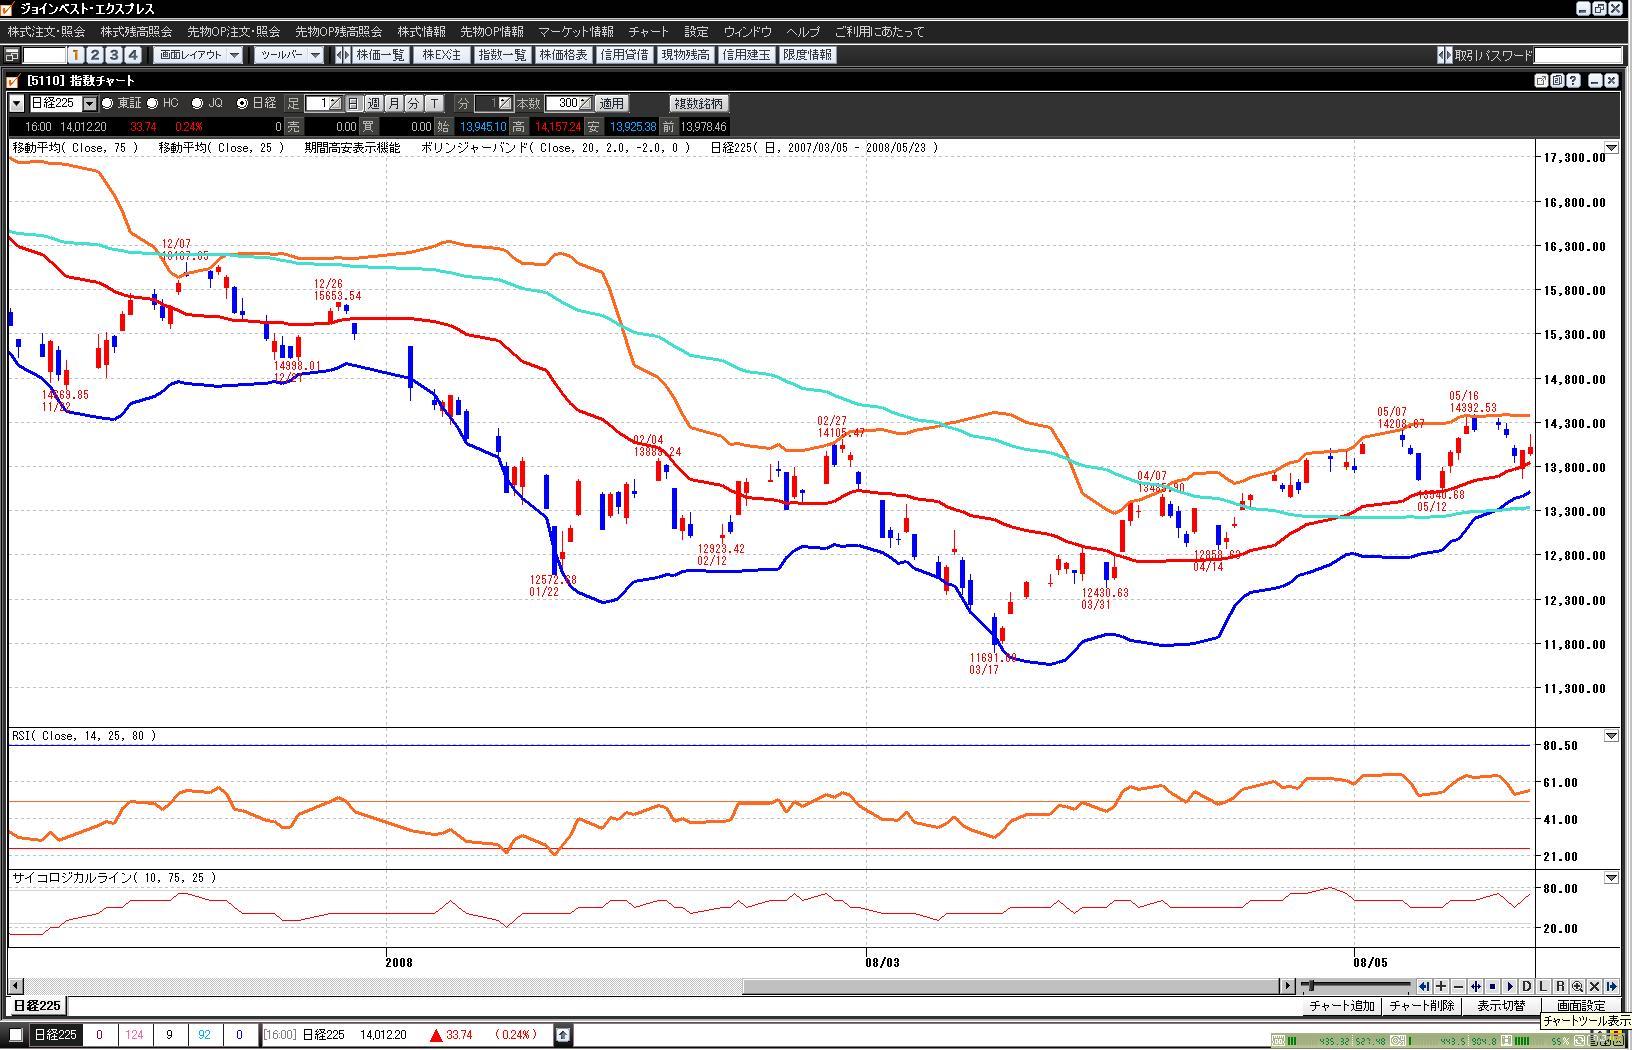Image resolution: width=1632 pixels, height=1050 pixels.
Task: Click the 適用 apply button
Action: (611, 103)
